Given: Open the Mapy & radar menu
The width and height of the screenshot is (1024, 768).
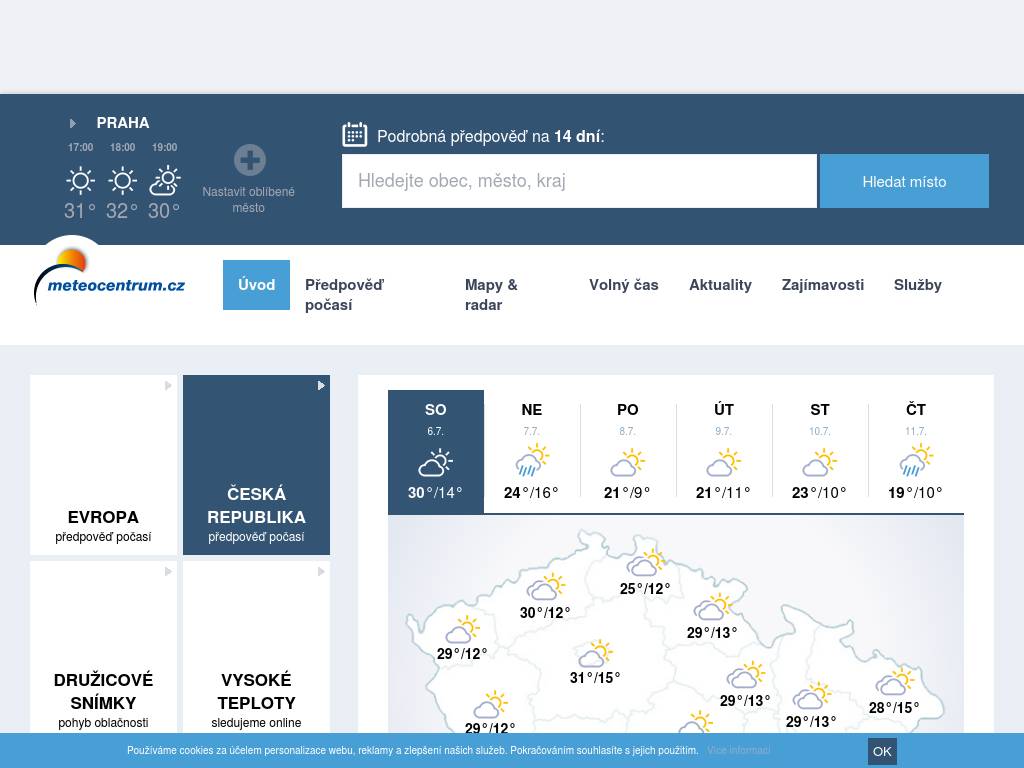Looking at the screenshot, I should coord(491,295).
